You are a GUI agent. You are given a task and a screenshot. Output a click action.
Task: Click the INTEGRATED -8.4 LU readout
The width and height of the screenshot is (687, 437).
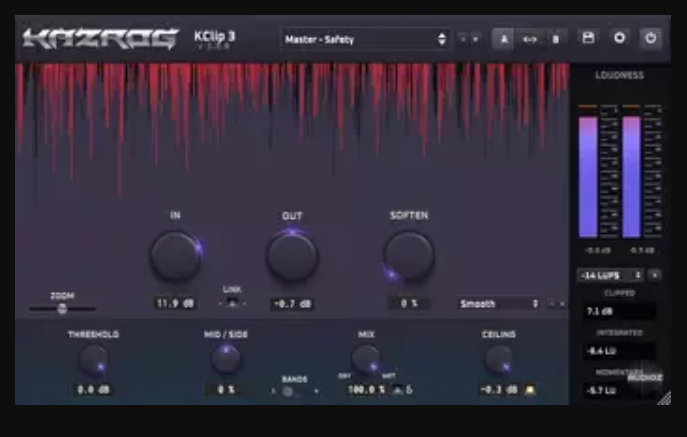pos(620,351)
